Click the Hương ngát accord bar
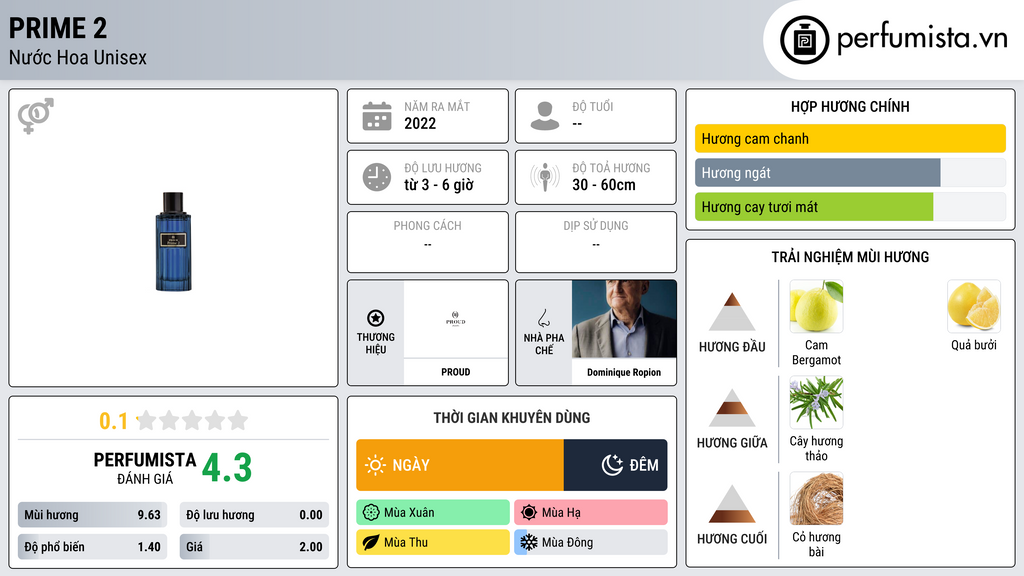 [x=850, y=173]
